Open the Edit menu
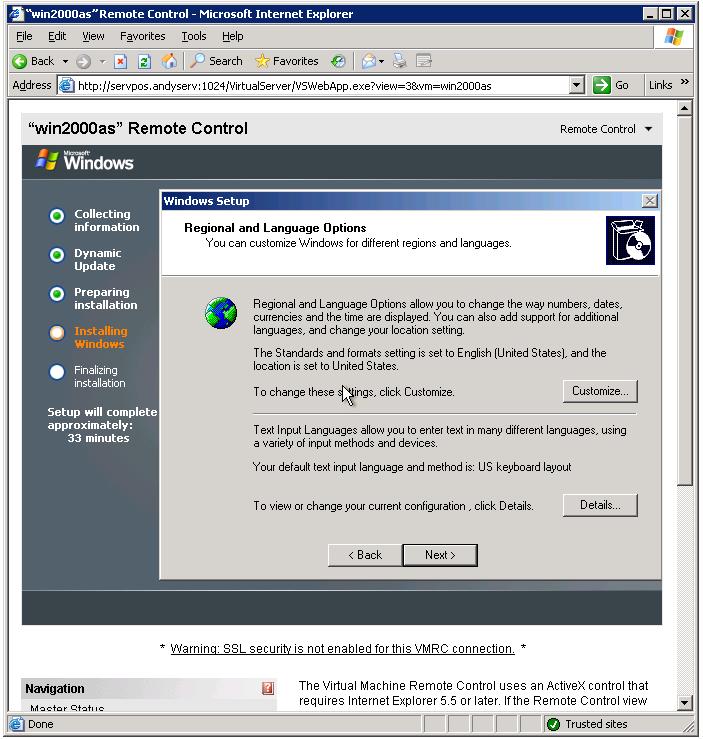 [x=57, y=36]
